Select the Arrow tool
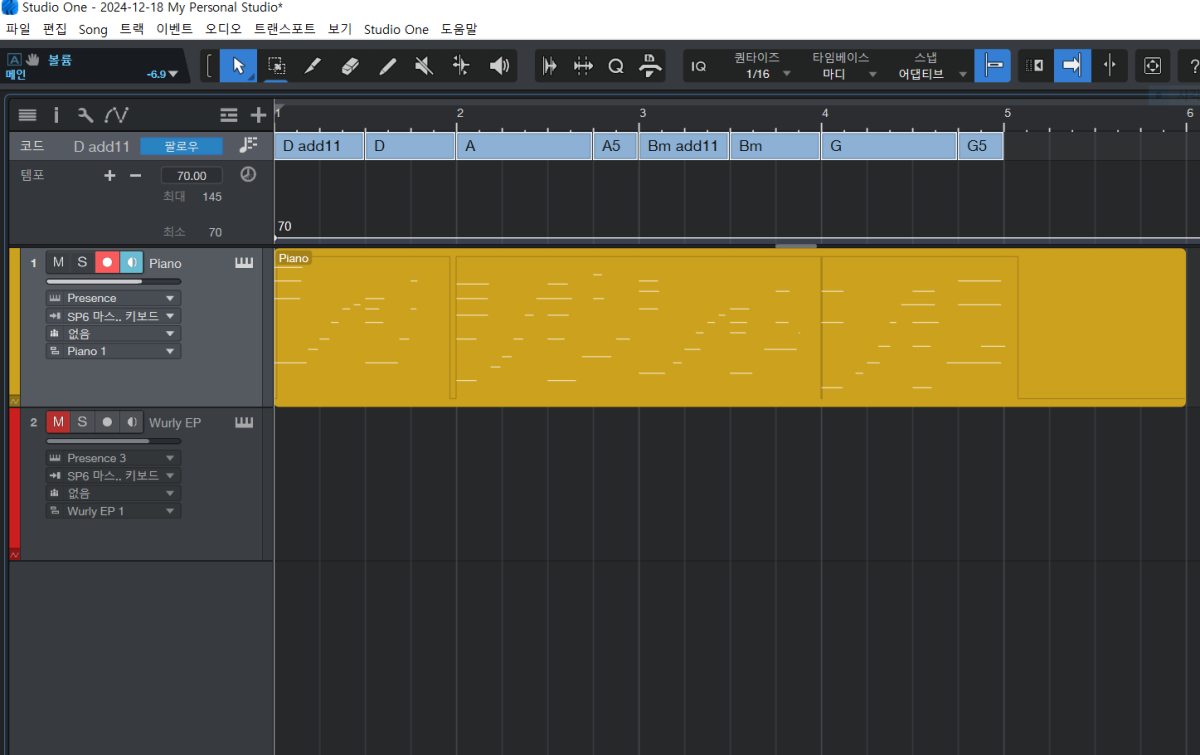The image size is (1200, 755). (x=238, y=66)
